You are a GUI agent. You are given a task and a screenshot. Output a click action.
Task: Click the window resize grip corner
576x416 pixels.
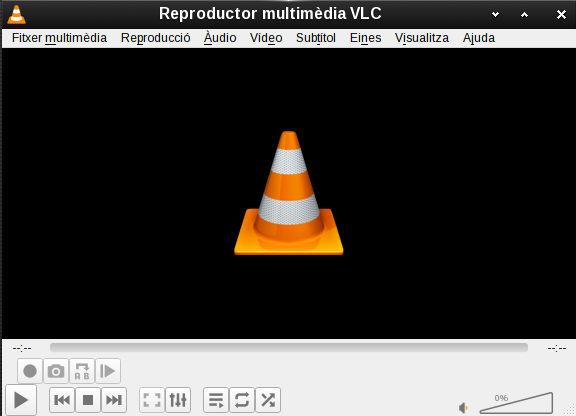(570, 410)
